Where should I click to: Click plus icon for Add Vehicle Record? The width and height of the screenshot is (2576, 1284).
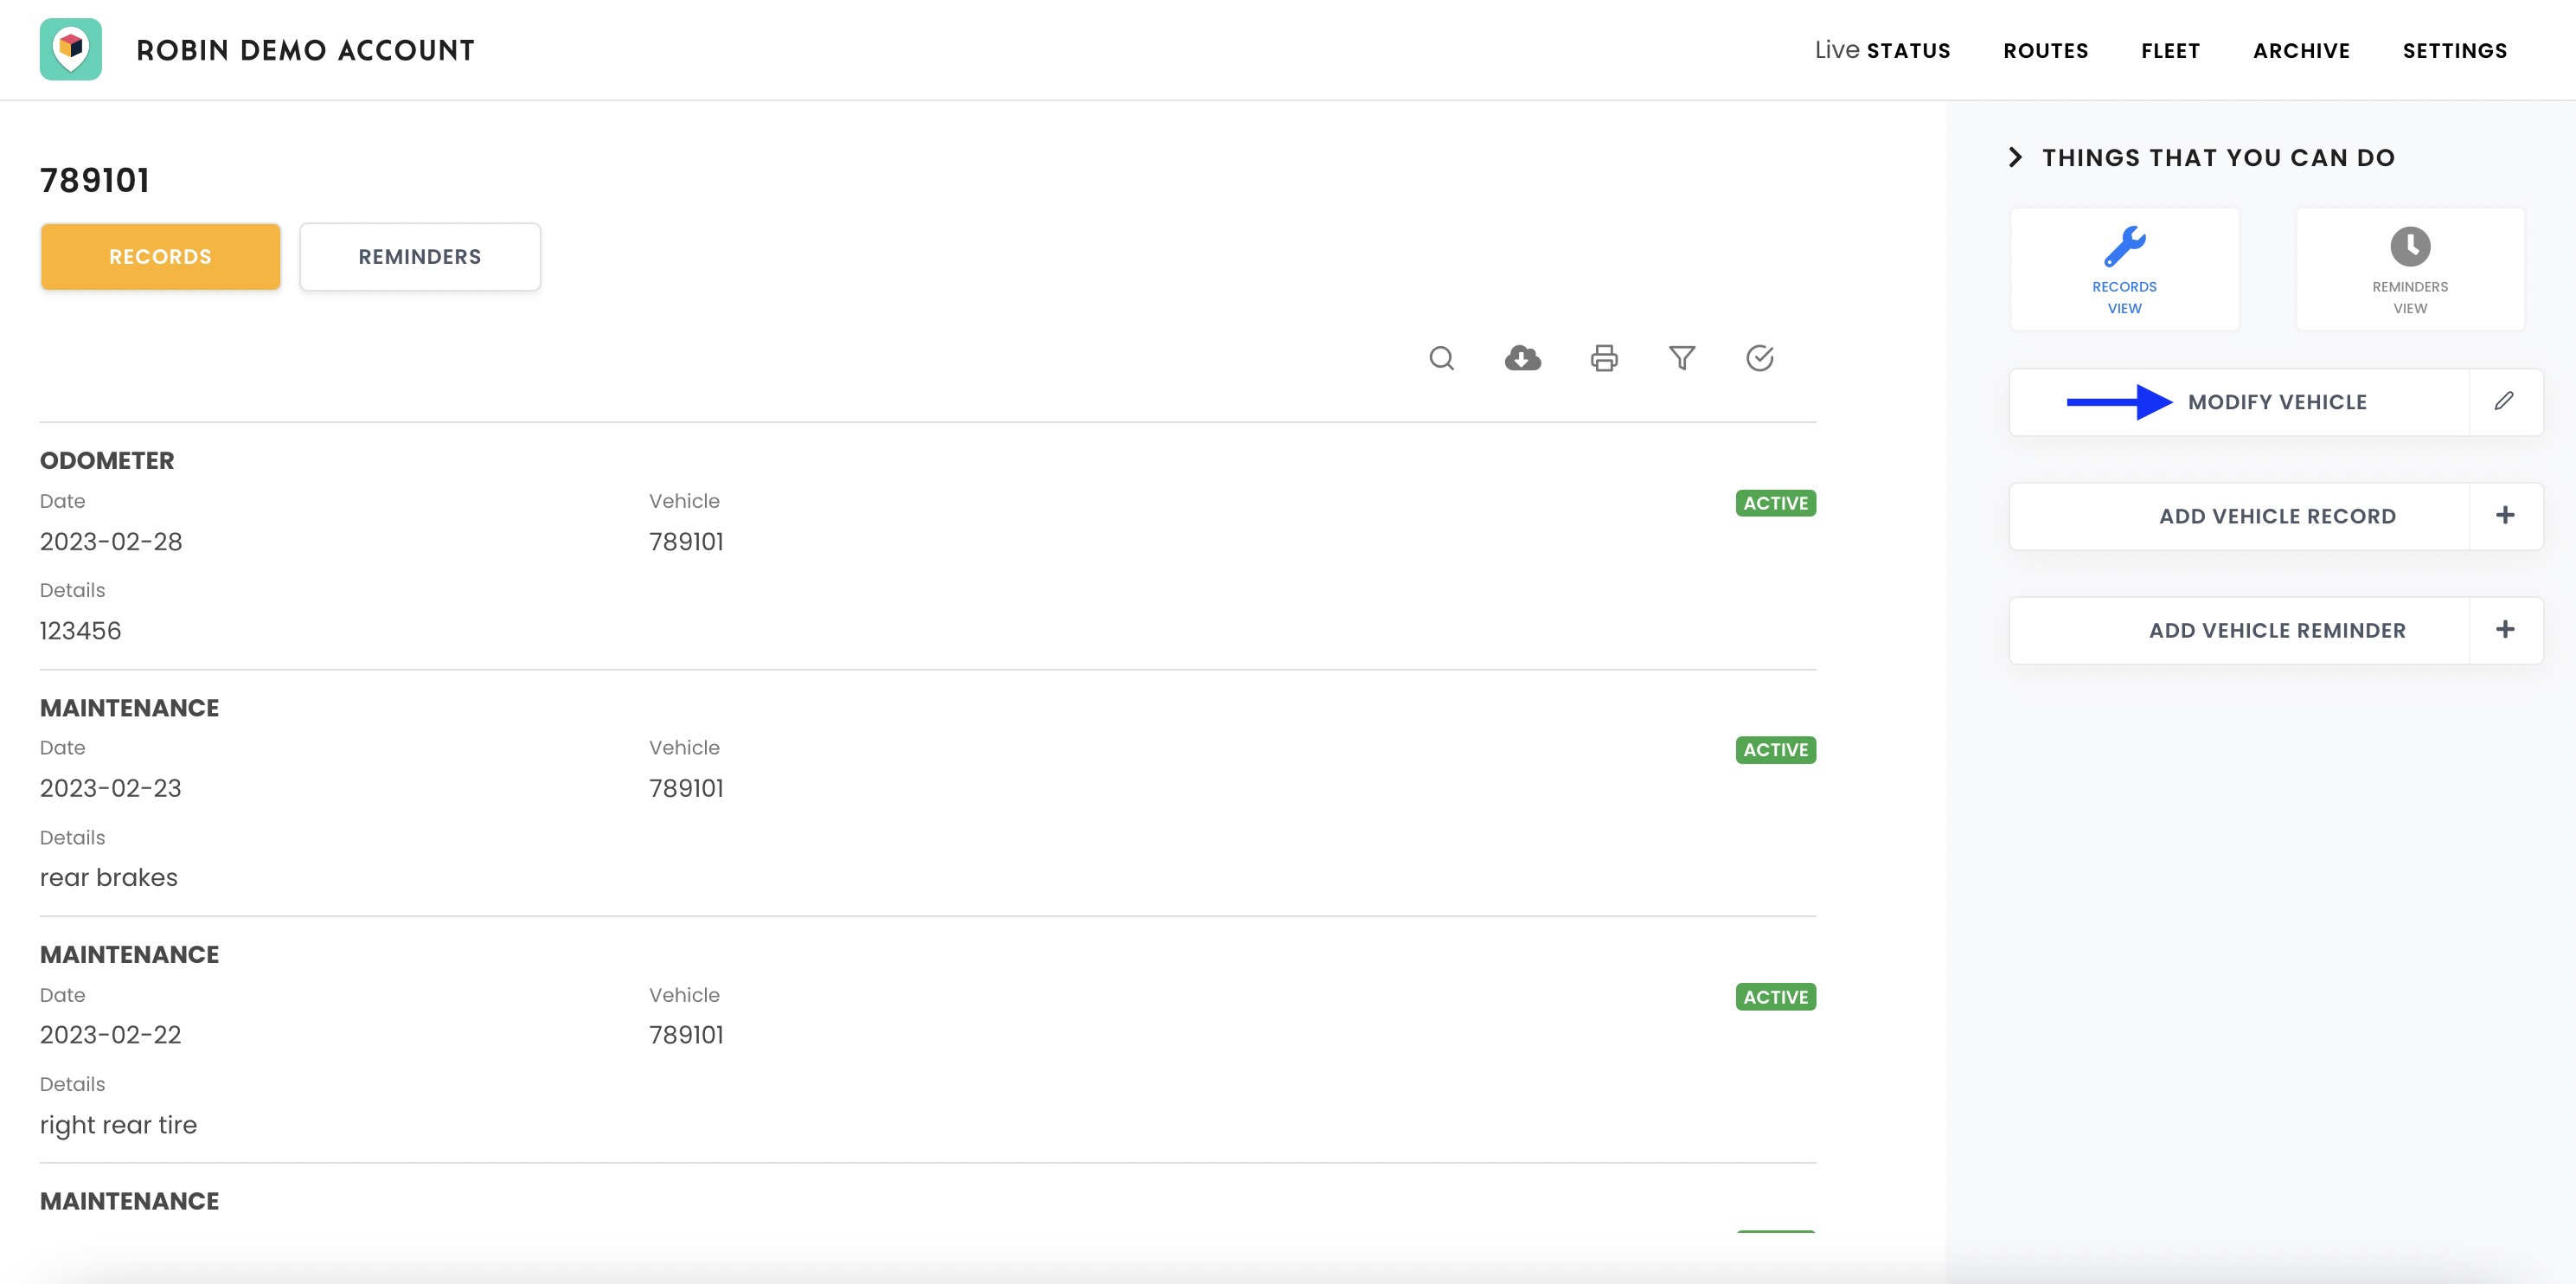[x=2505, y=515]
